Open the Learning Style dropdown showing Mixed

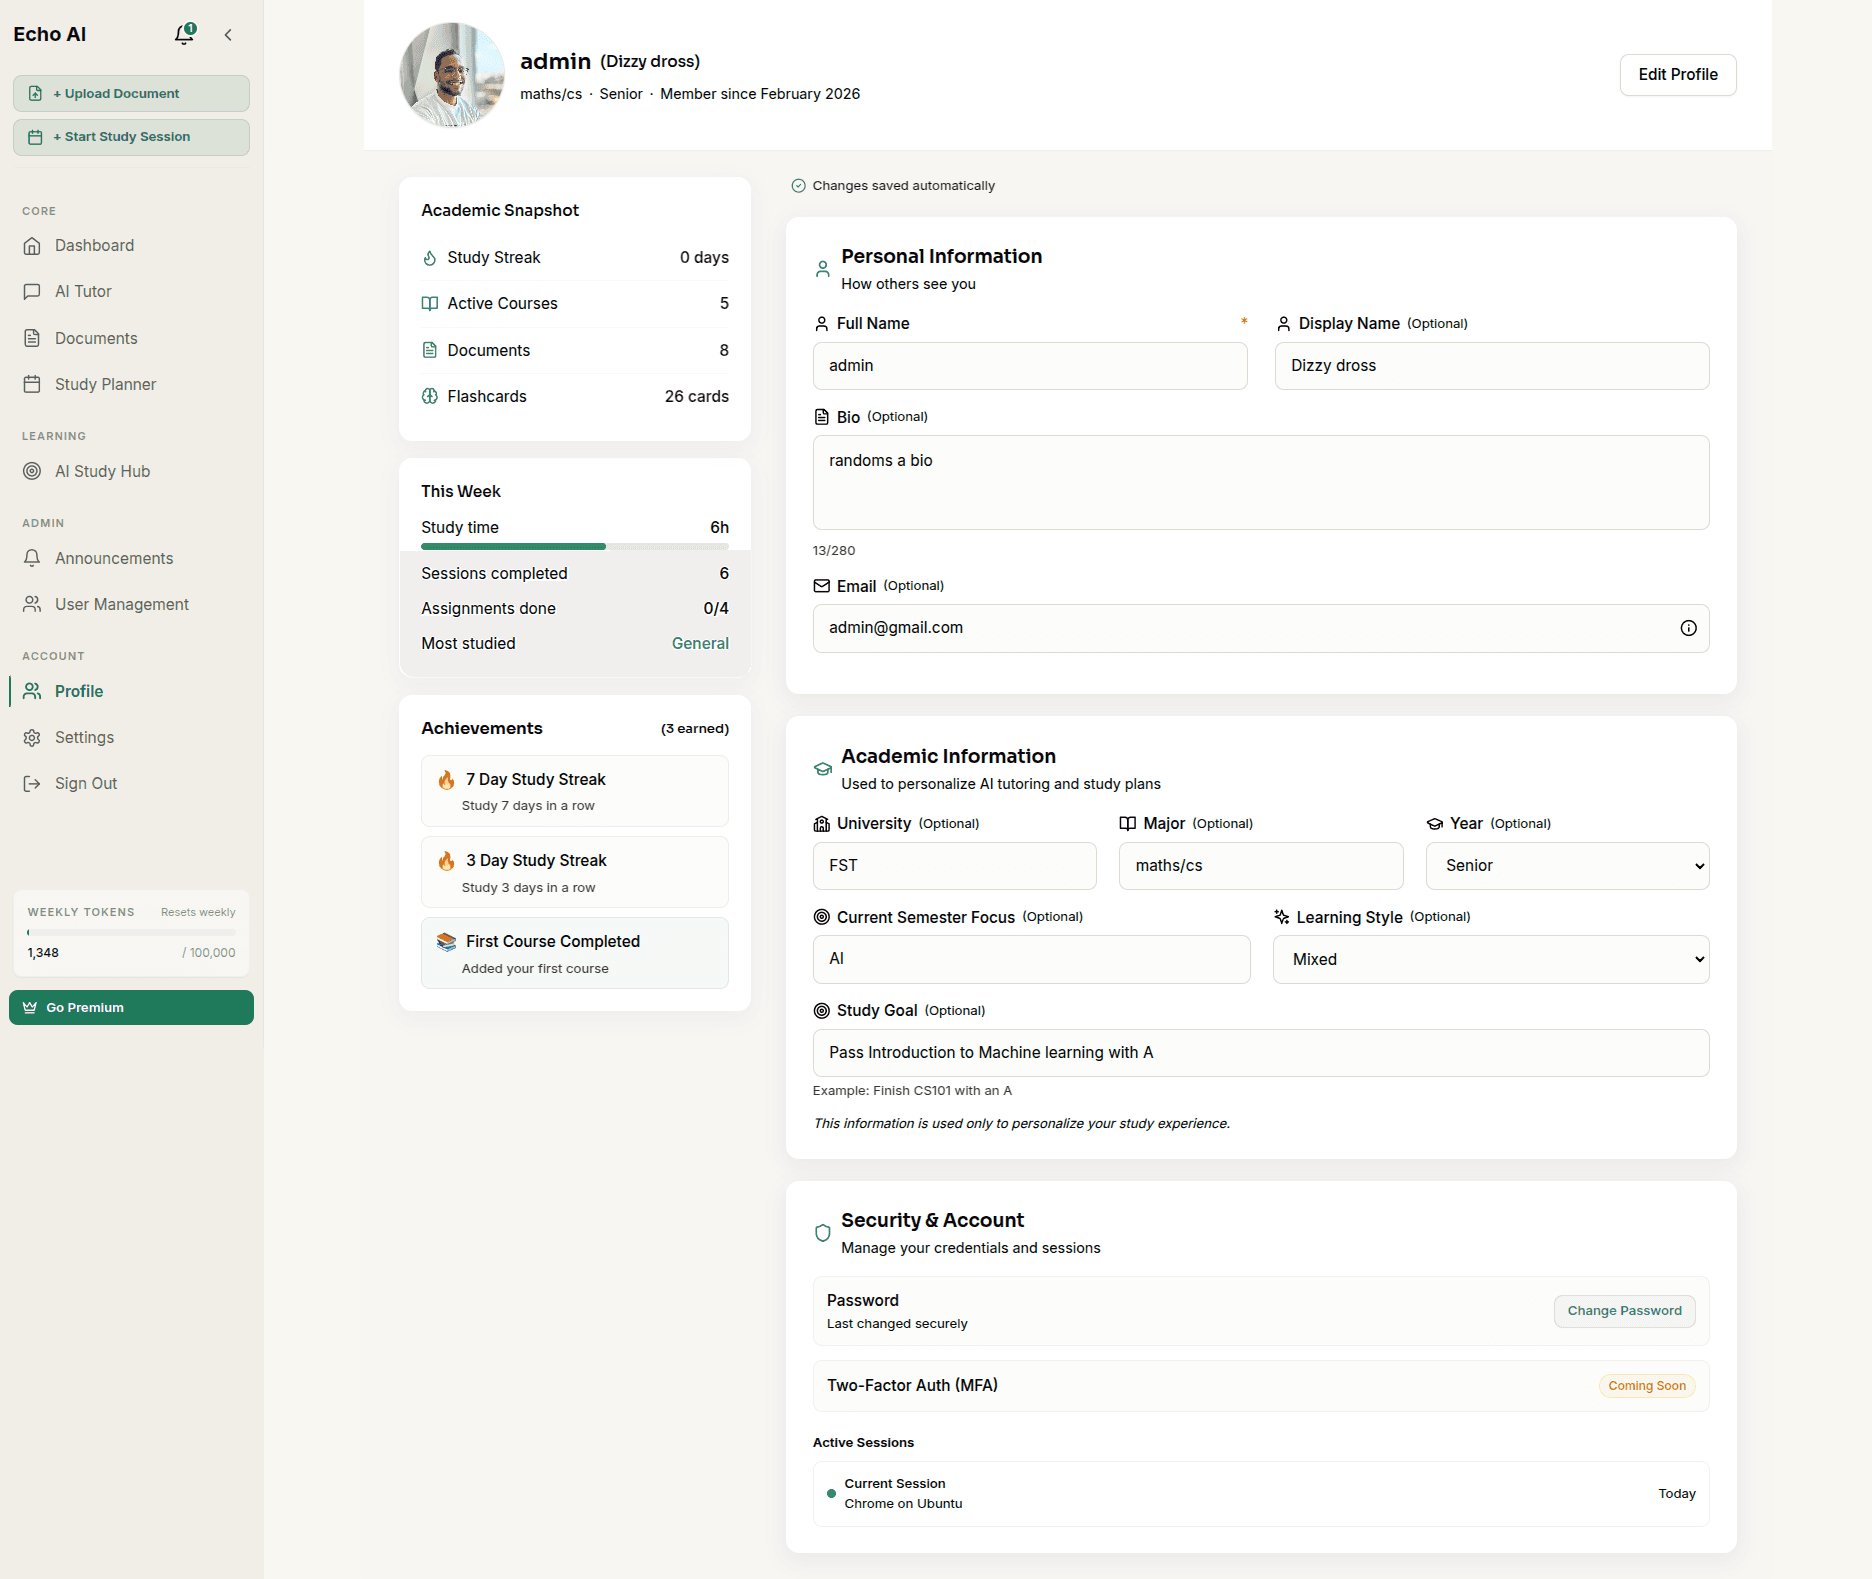coord(1490,960)
